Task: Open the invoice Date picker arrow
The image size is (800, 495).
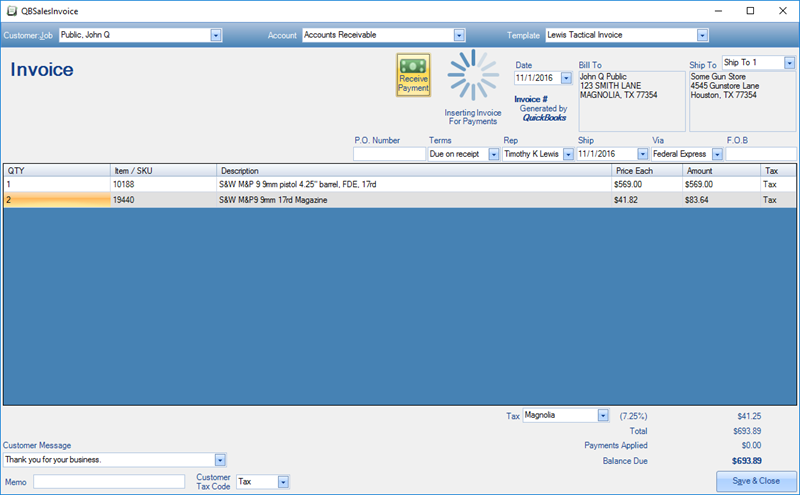Action: coord(566,78)
